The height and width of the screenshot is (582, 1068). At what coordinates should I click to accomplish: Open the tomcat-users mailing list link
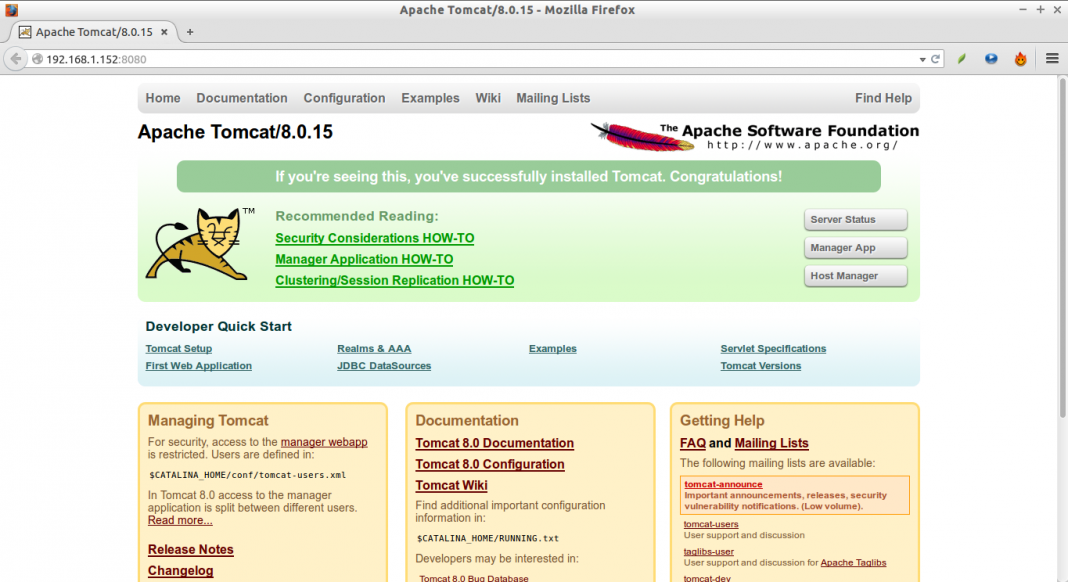[711, 524]
